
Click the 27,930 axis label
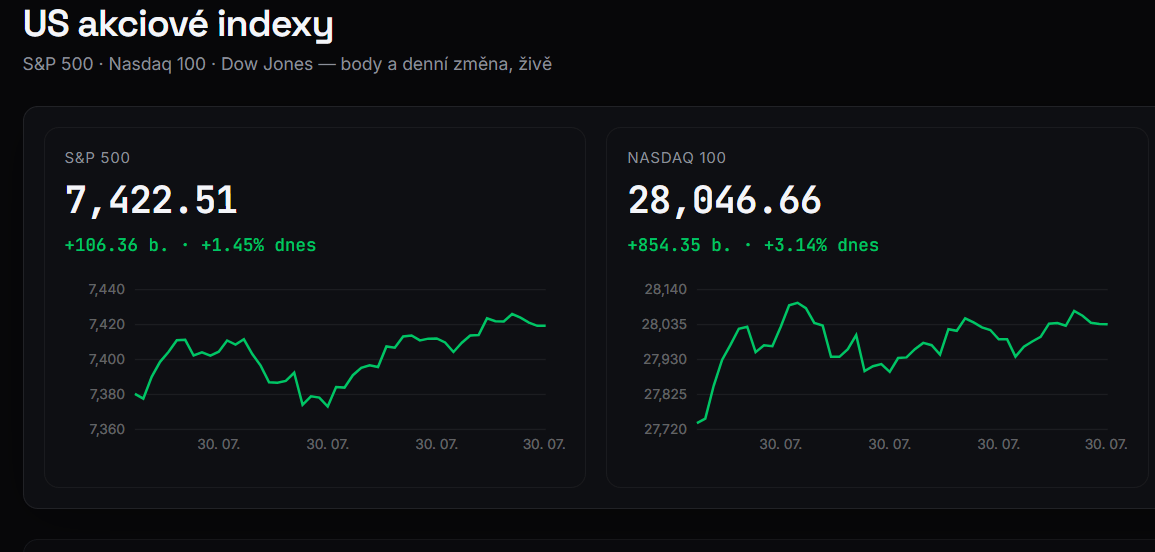click(665, 360)
